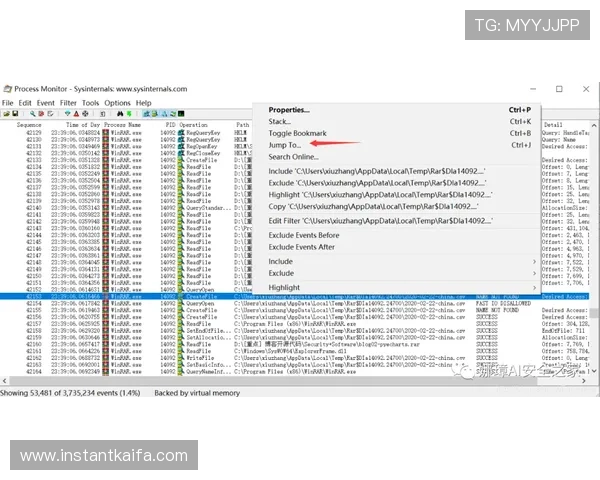Click the Highlight triangle toolbar icon
The image size is (600, 480).
point(76,114)
